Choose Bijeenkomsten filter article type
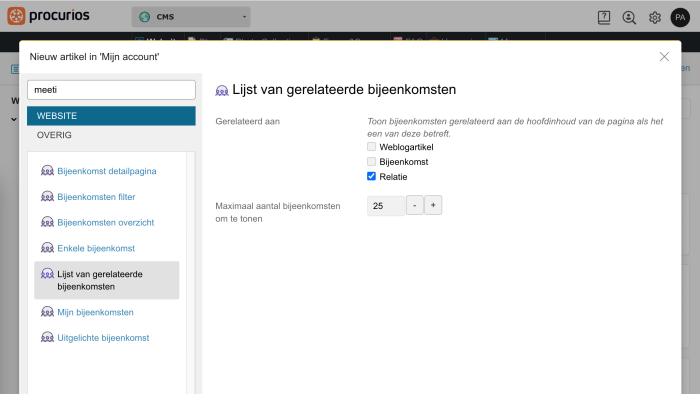 click(96, 197)
